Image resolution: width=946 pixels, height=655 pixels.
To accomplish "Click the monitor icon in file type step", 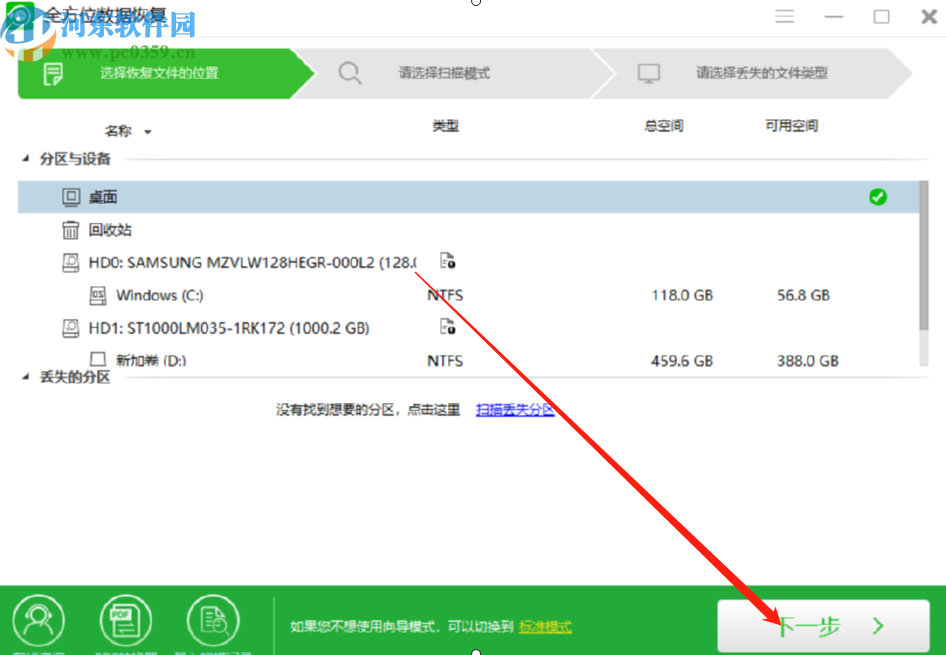I will click(649, 74).
